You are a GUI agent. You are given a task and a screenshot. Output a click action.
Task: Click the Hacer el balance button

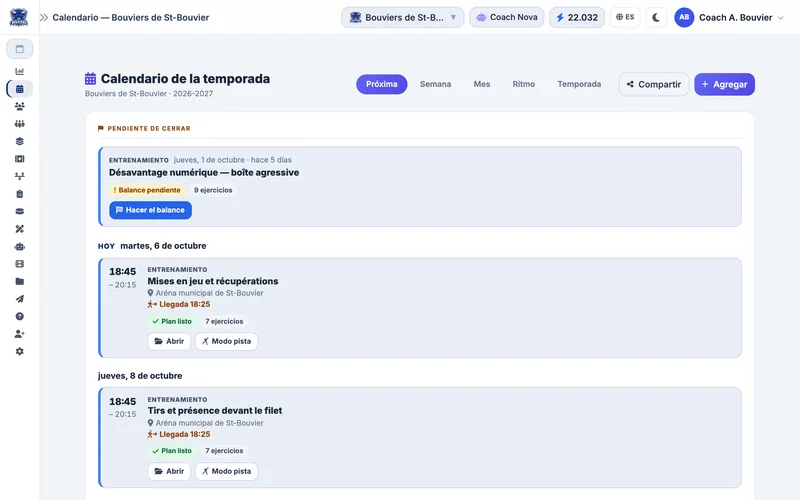coord(151,210)
